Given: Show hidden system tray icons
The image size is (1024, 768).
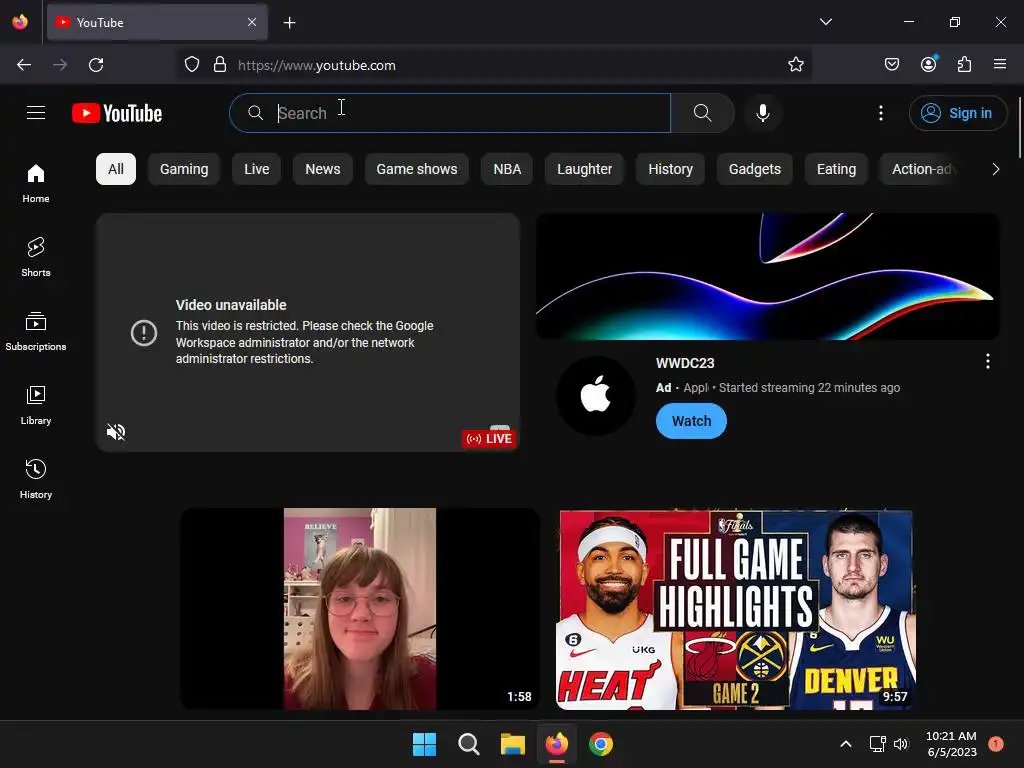Looking at the screenshot, I should [845, 744].
